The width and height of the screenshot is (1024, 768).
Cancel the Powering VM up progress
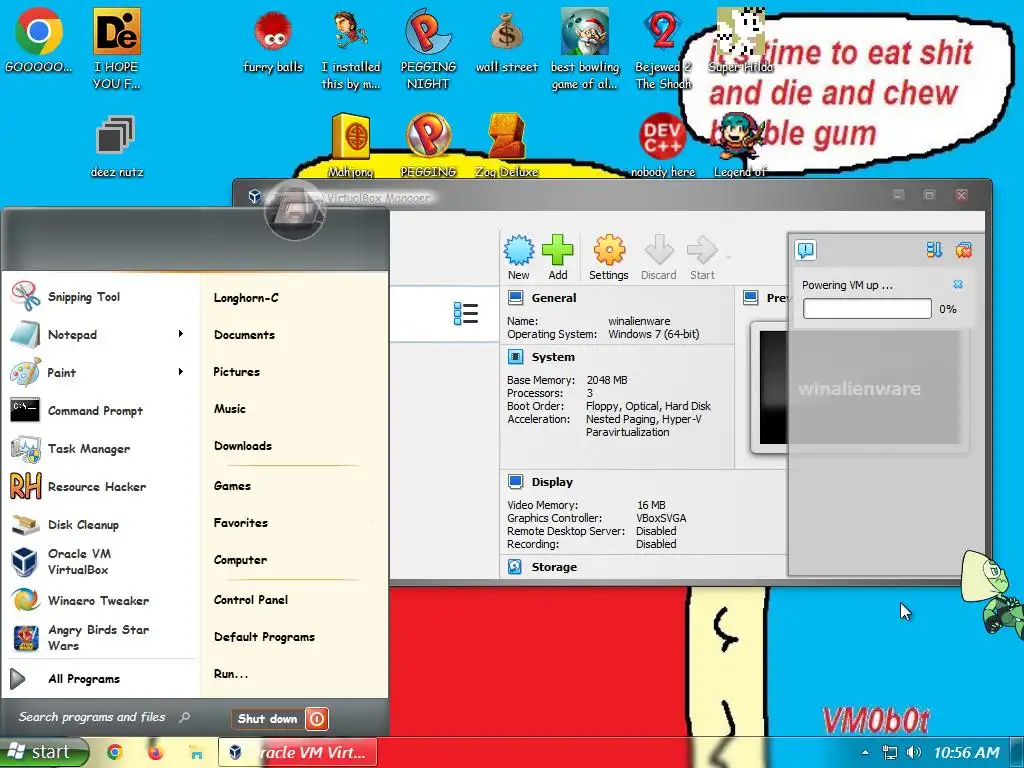pos(957,284)
